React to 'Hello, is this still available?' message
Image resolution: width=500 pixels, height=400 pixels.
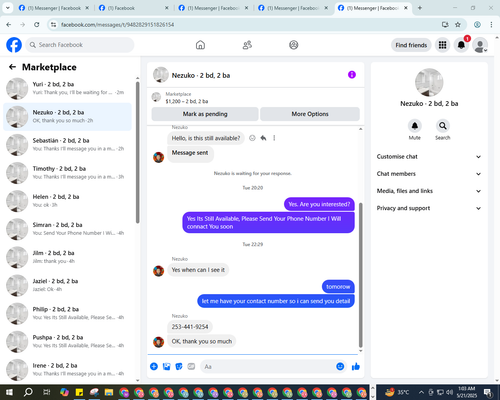(x=252, y=138)
